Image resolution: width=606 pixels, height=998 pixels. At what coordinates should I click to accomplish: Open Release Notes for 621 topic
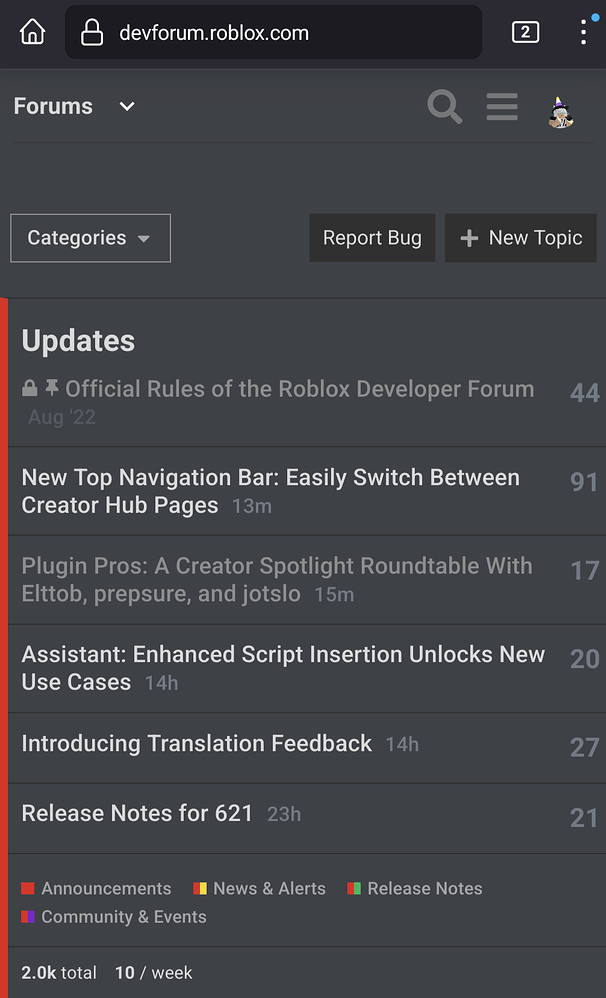click(x=135, y=813)
